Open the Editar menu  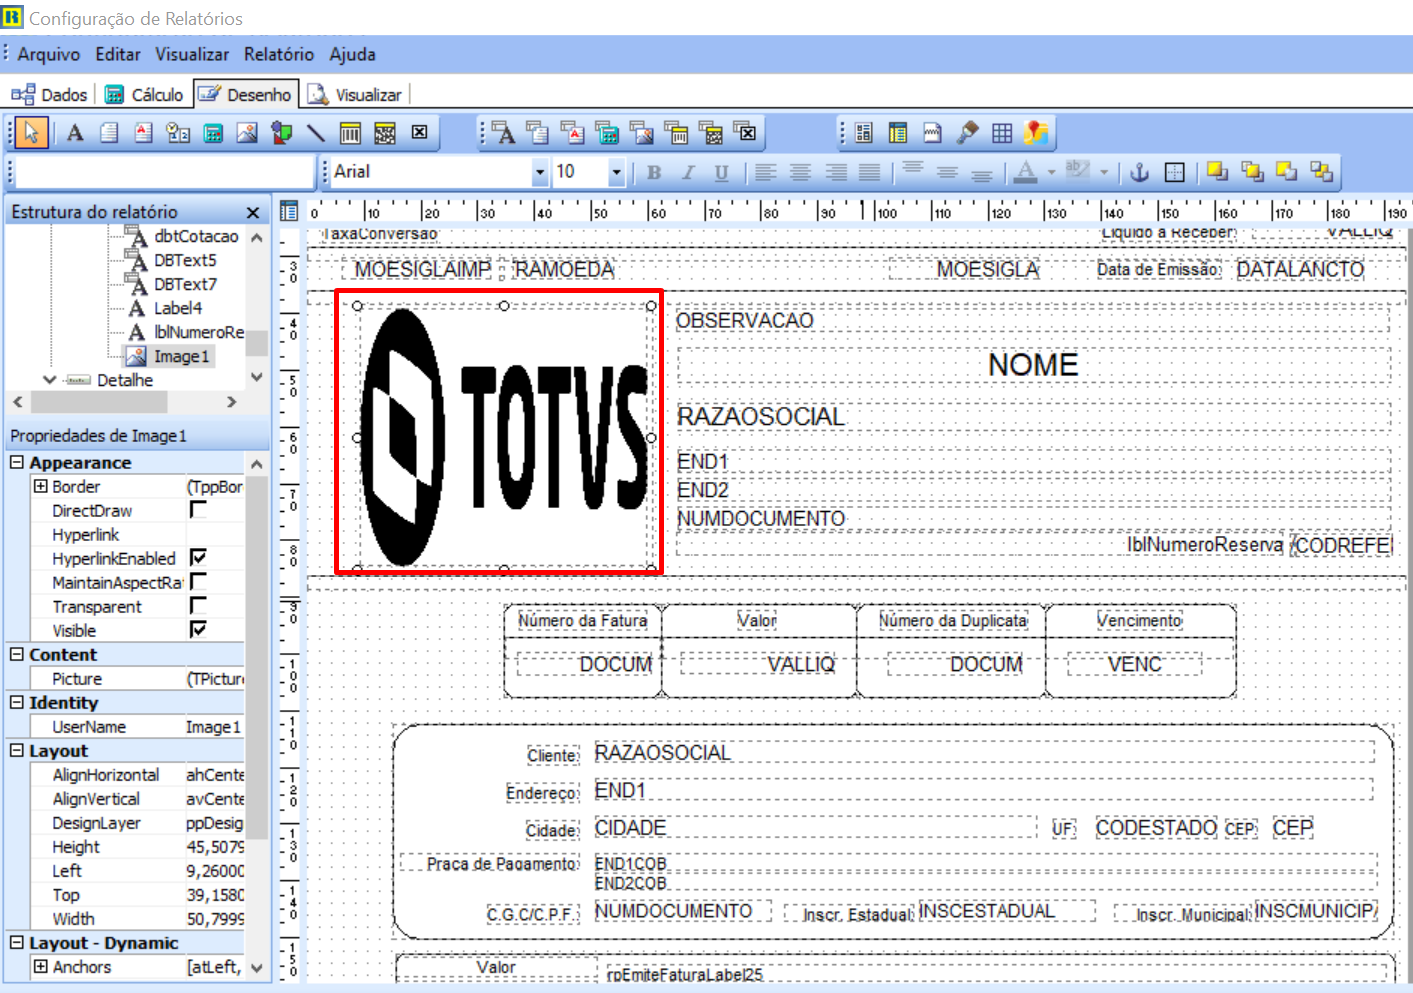click(x=118, y=54)
